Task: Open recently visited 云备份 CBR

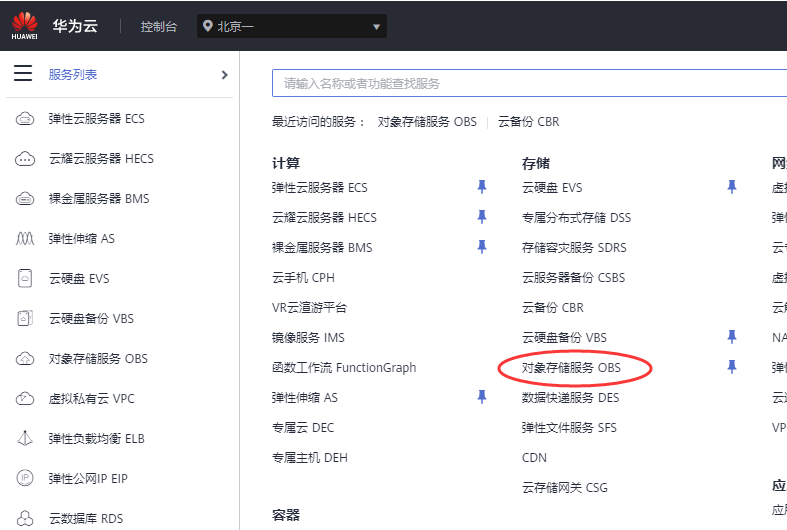Action: [529, 122]
